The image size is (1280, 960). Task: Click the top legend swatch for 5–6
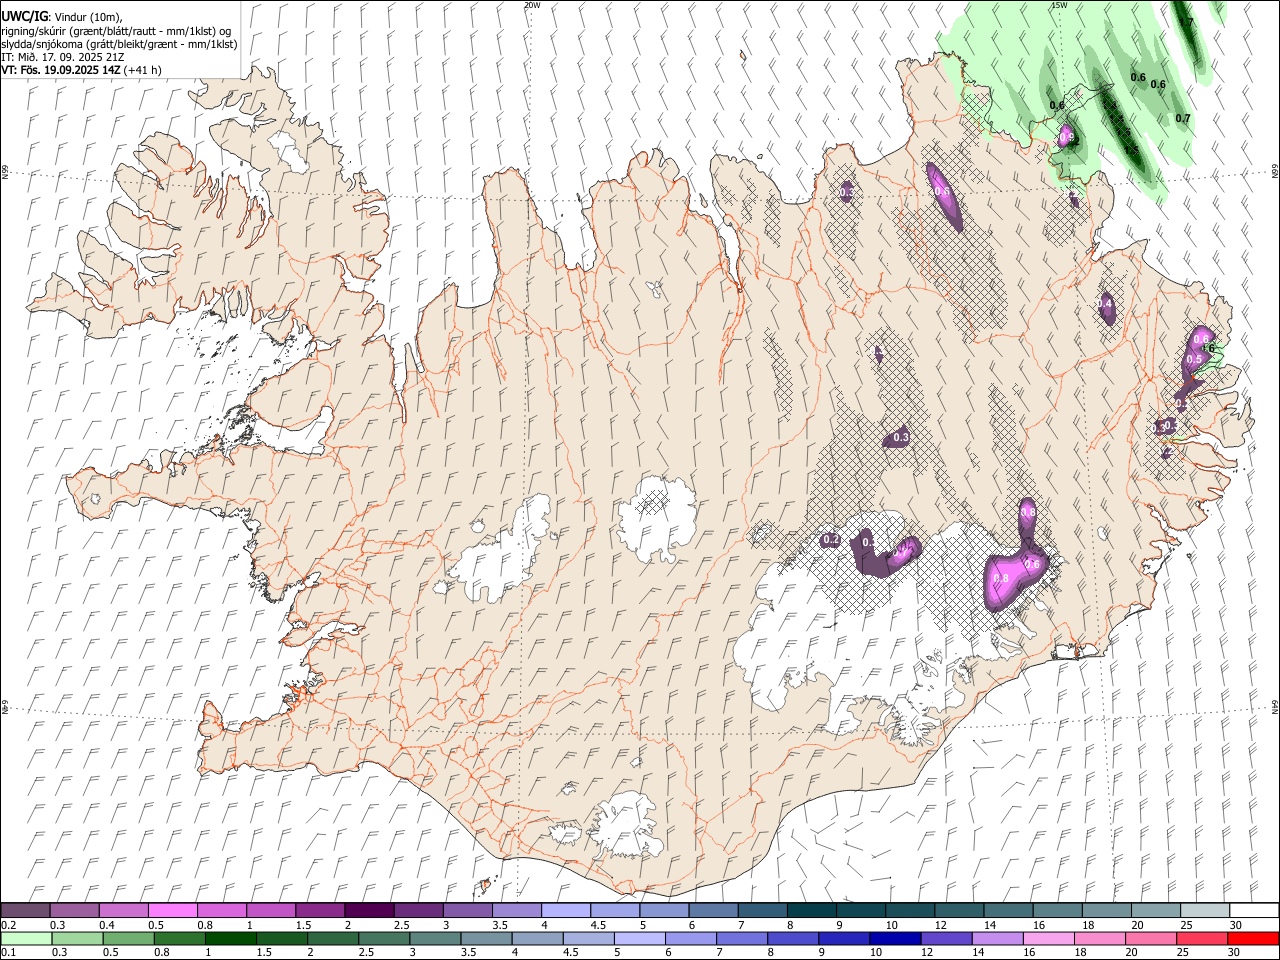664,910
